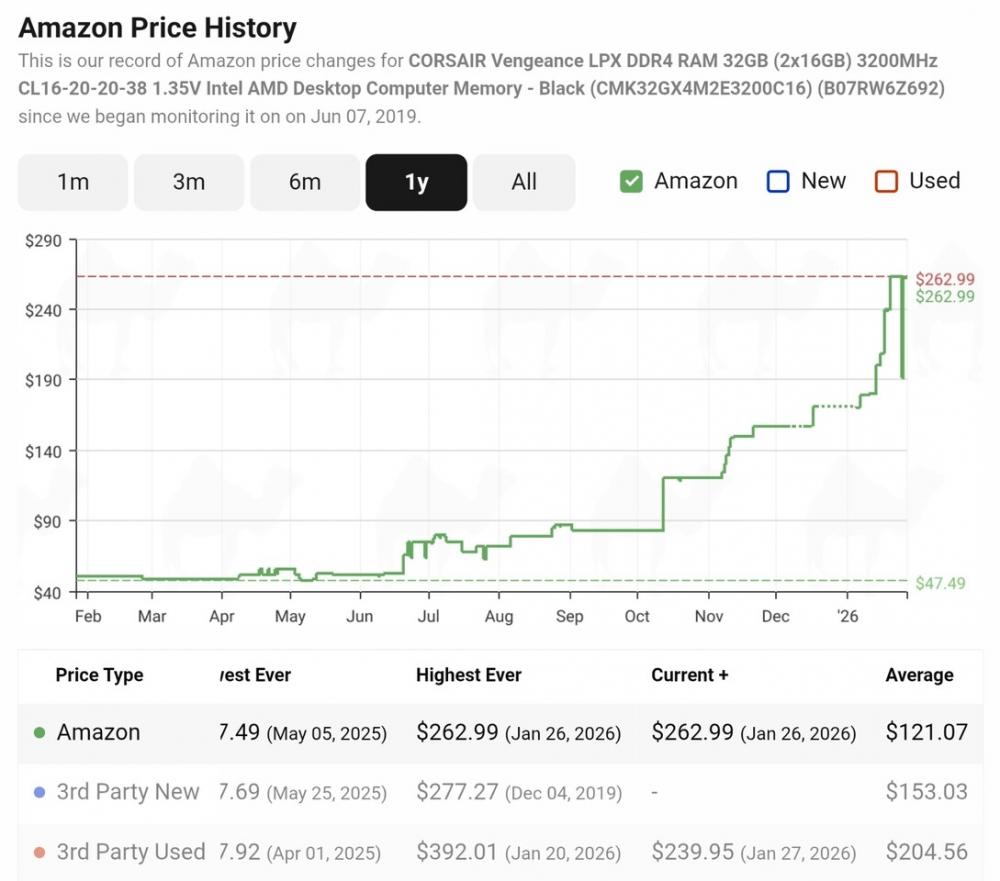Image resolution: width=1000 pixels, height=881 pixels.
Task: Click the Highest Ever column header
Action: (x=469, y=675)
